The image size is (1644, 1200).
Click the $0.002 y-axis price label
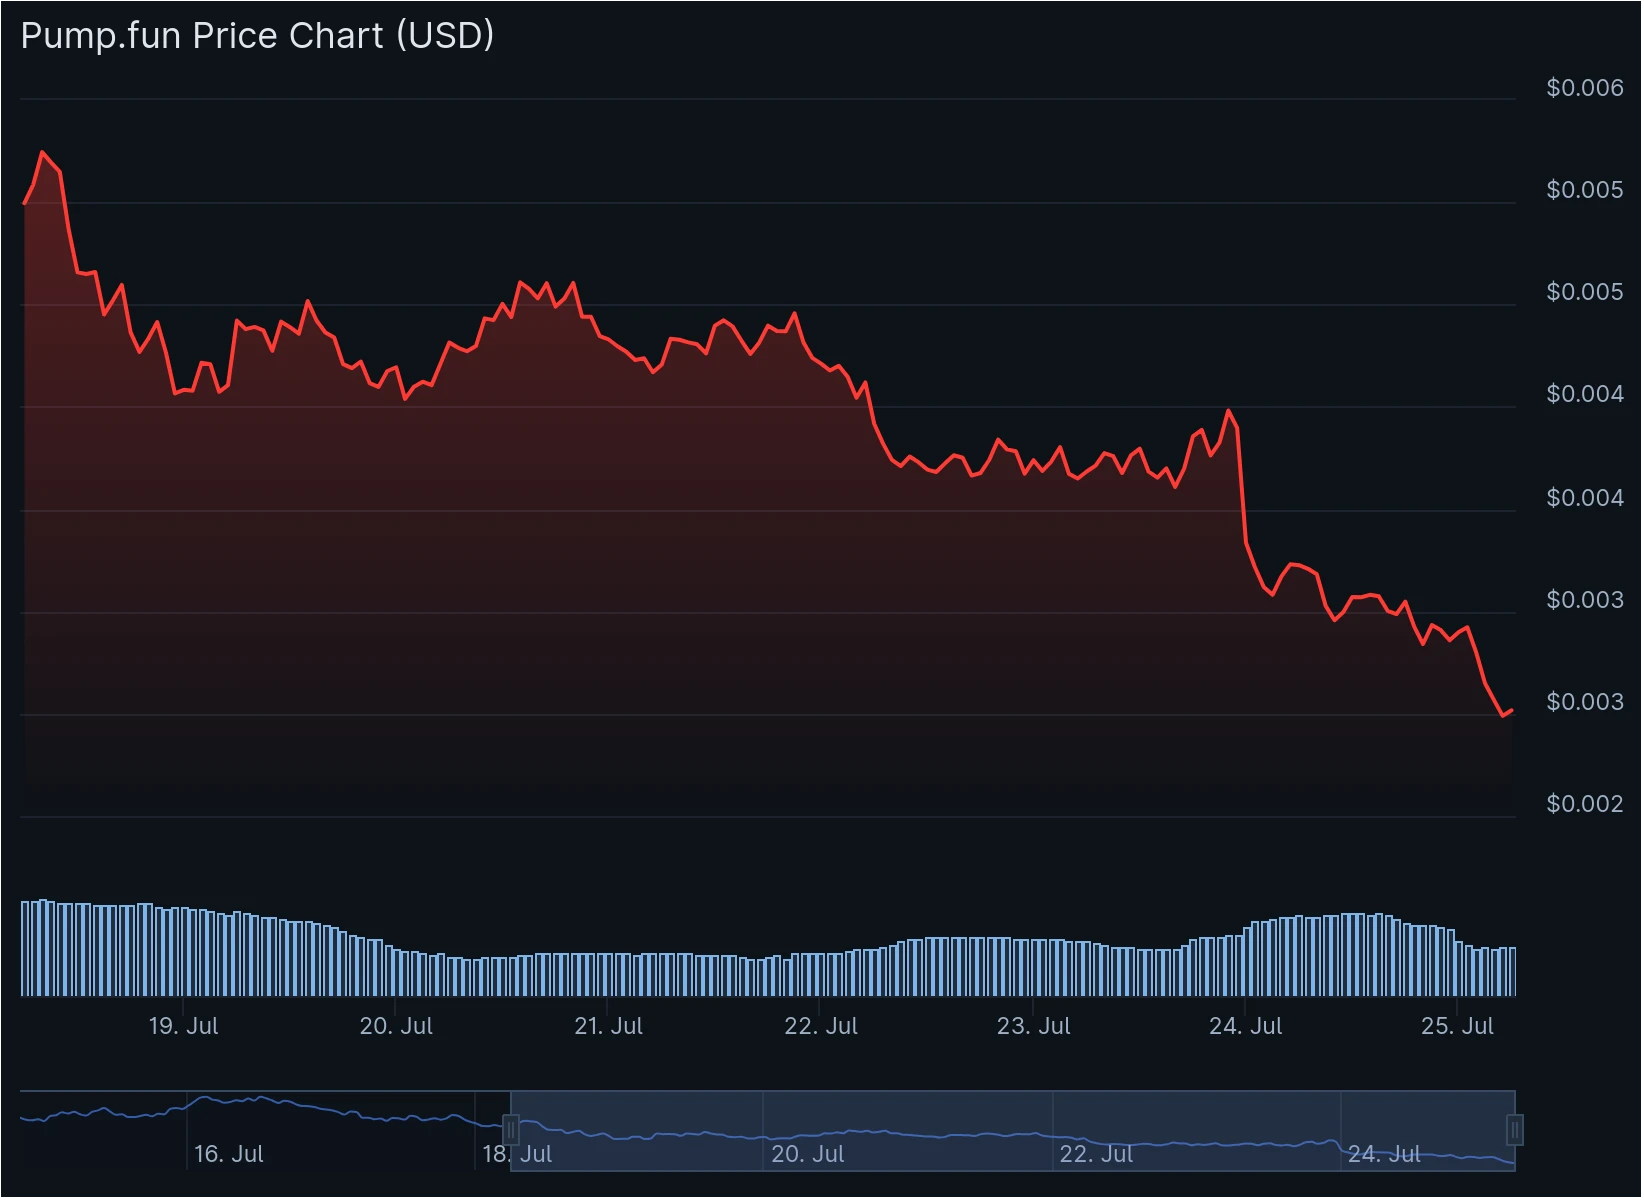[x=1585, y=804]
